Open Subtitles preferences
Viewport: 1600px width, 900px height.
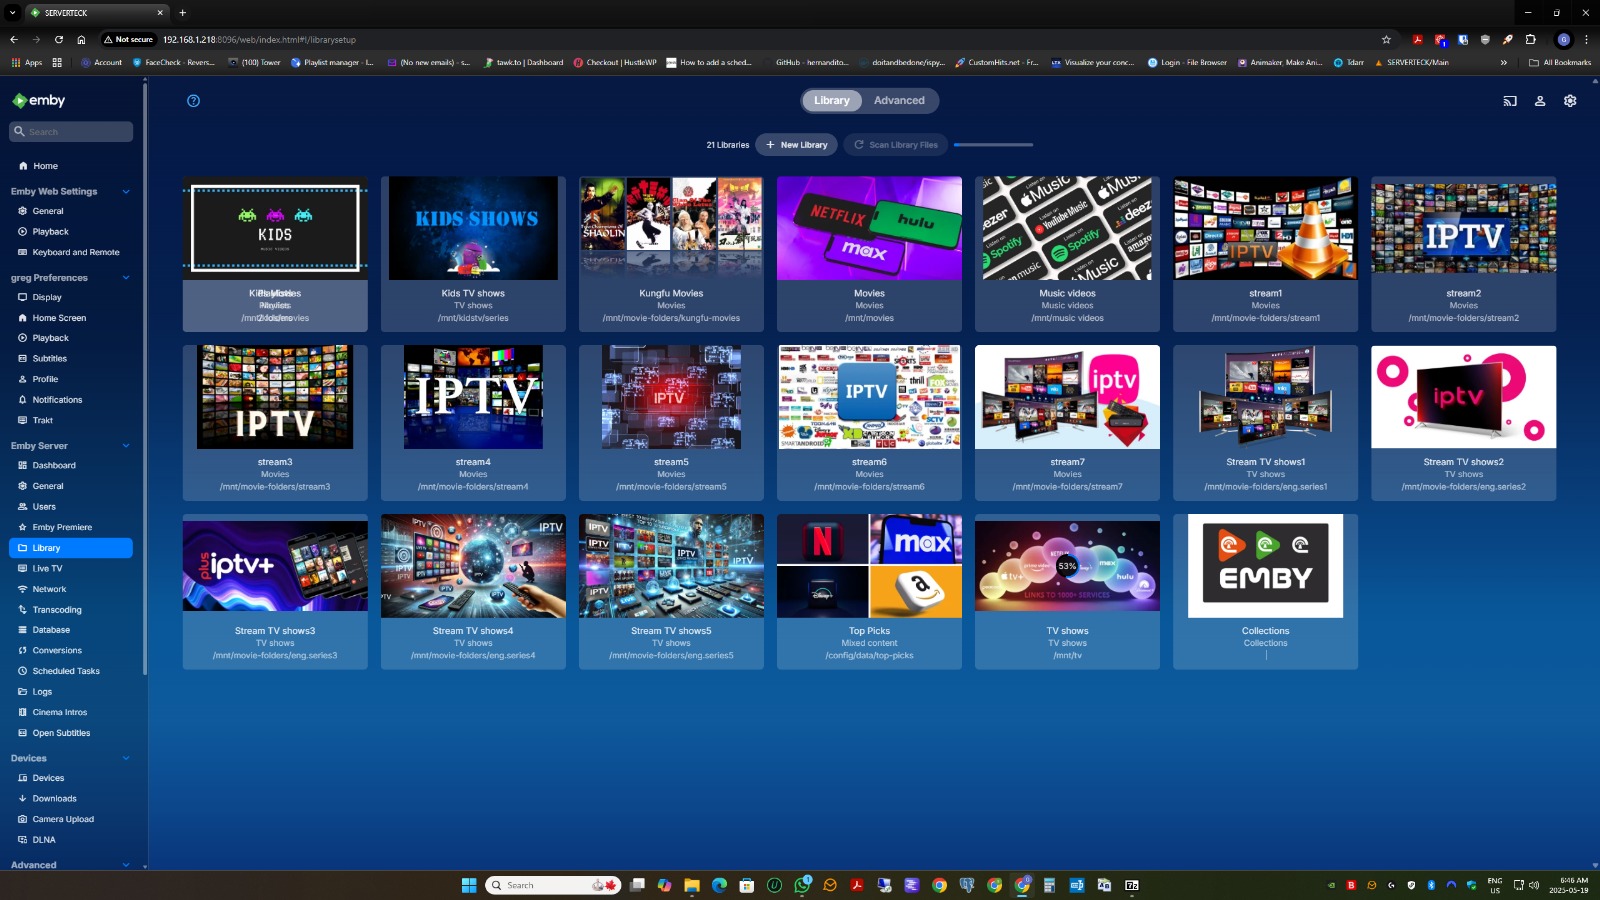(71, 358)
